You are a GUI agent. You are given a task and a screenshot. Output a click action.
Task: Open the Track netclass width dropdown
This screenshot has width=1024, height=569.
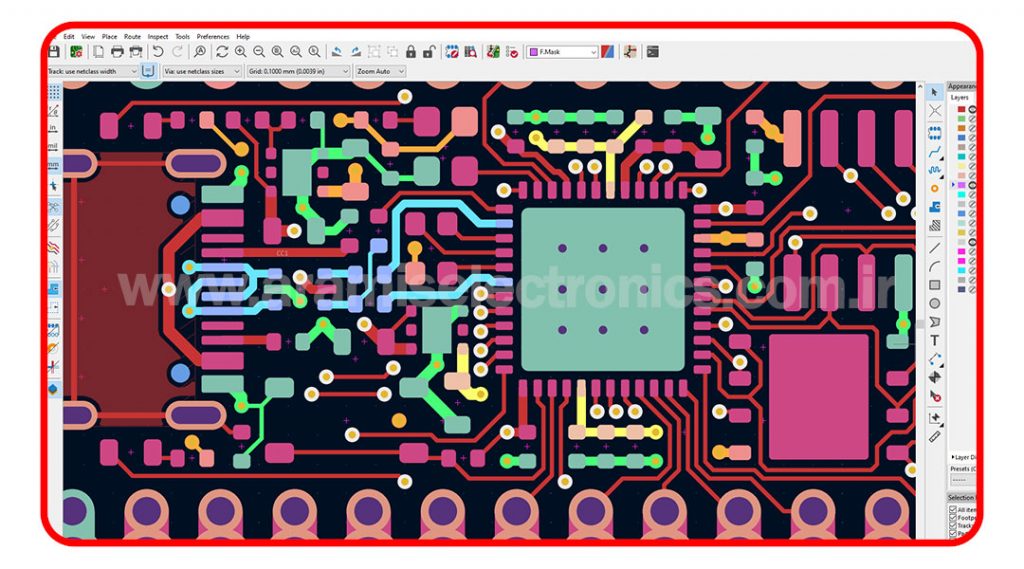pyautogui.click(x=92, y=71)
